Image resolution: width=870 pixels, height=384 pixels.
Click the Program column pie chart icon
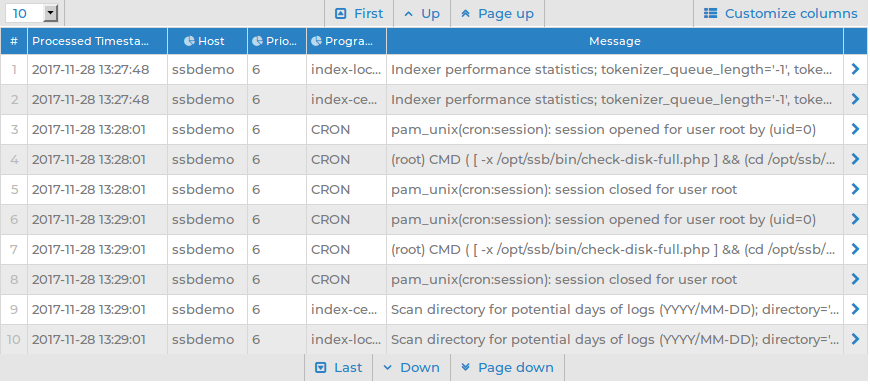316,41
